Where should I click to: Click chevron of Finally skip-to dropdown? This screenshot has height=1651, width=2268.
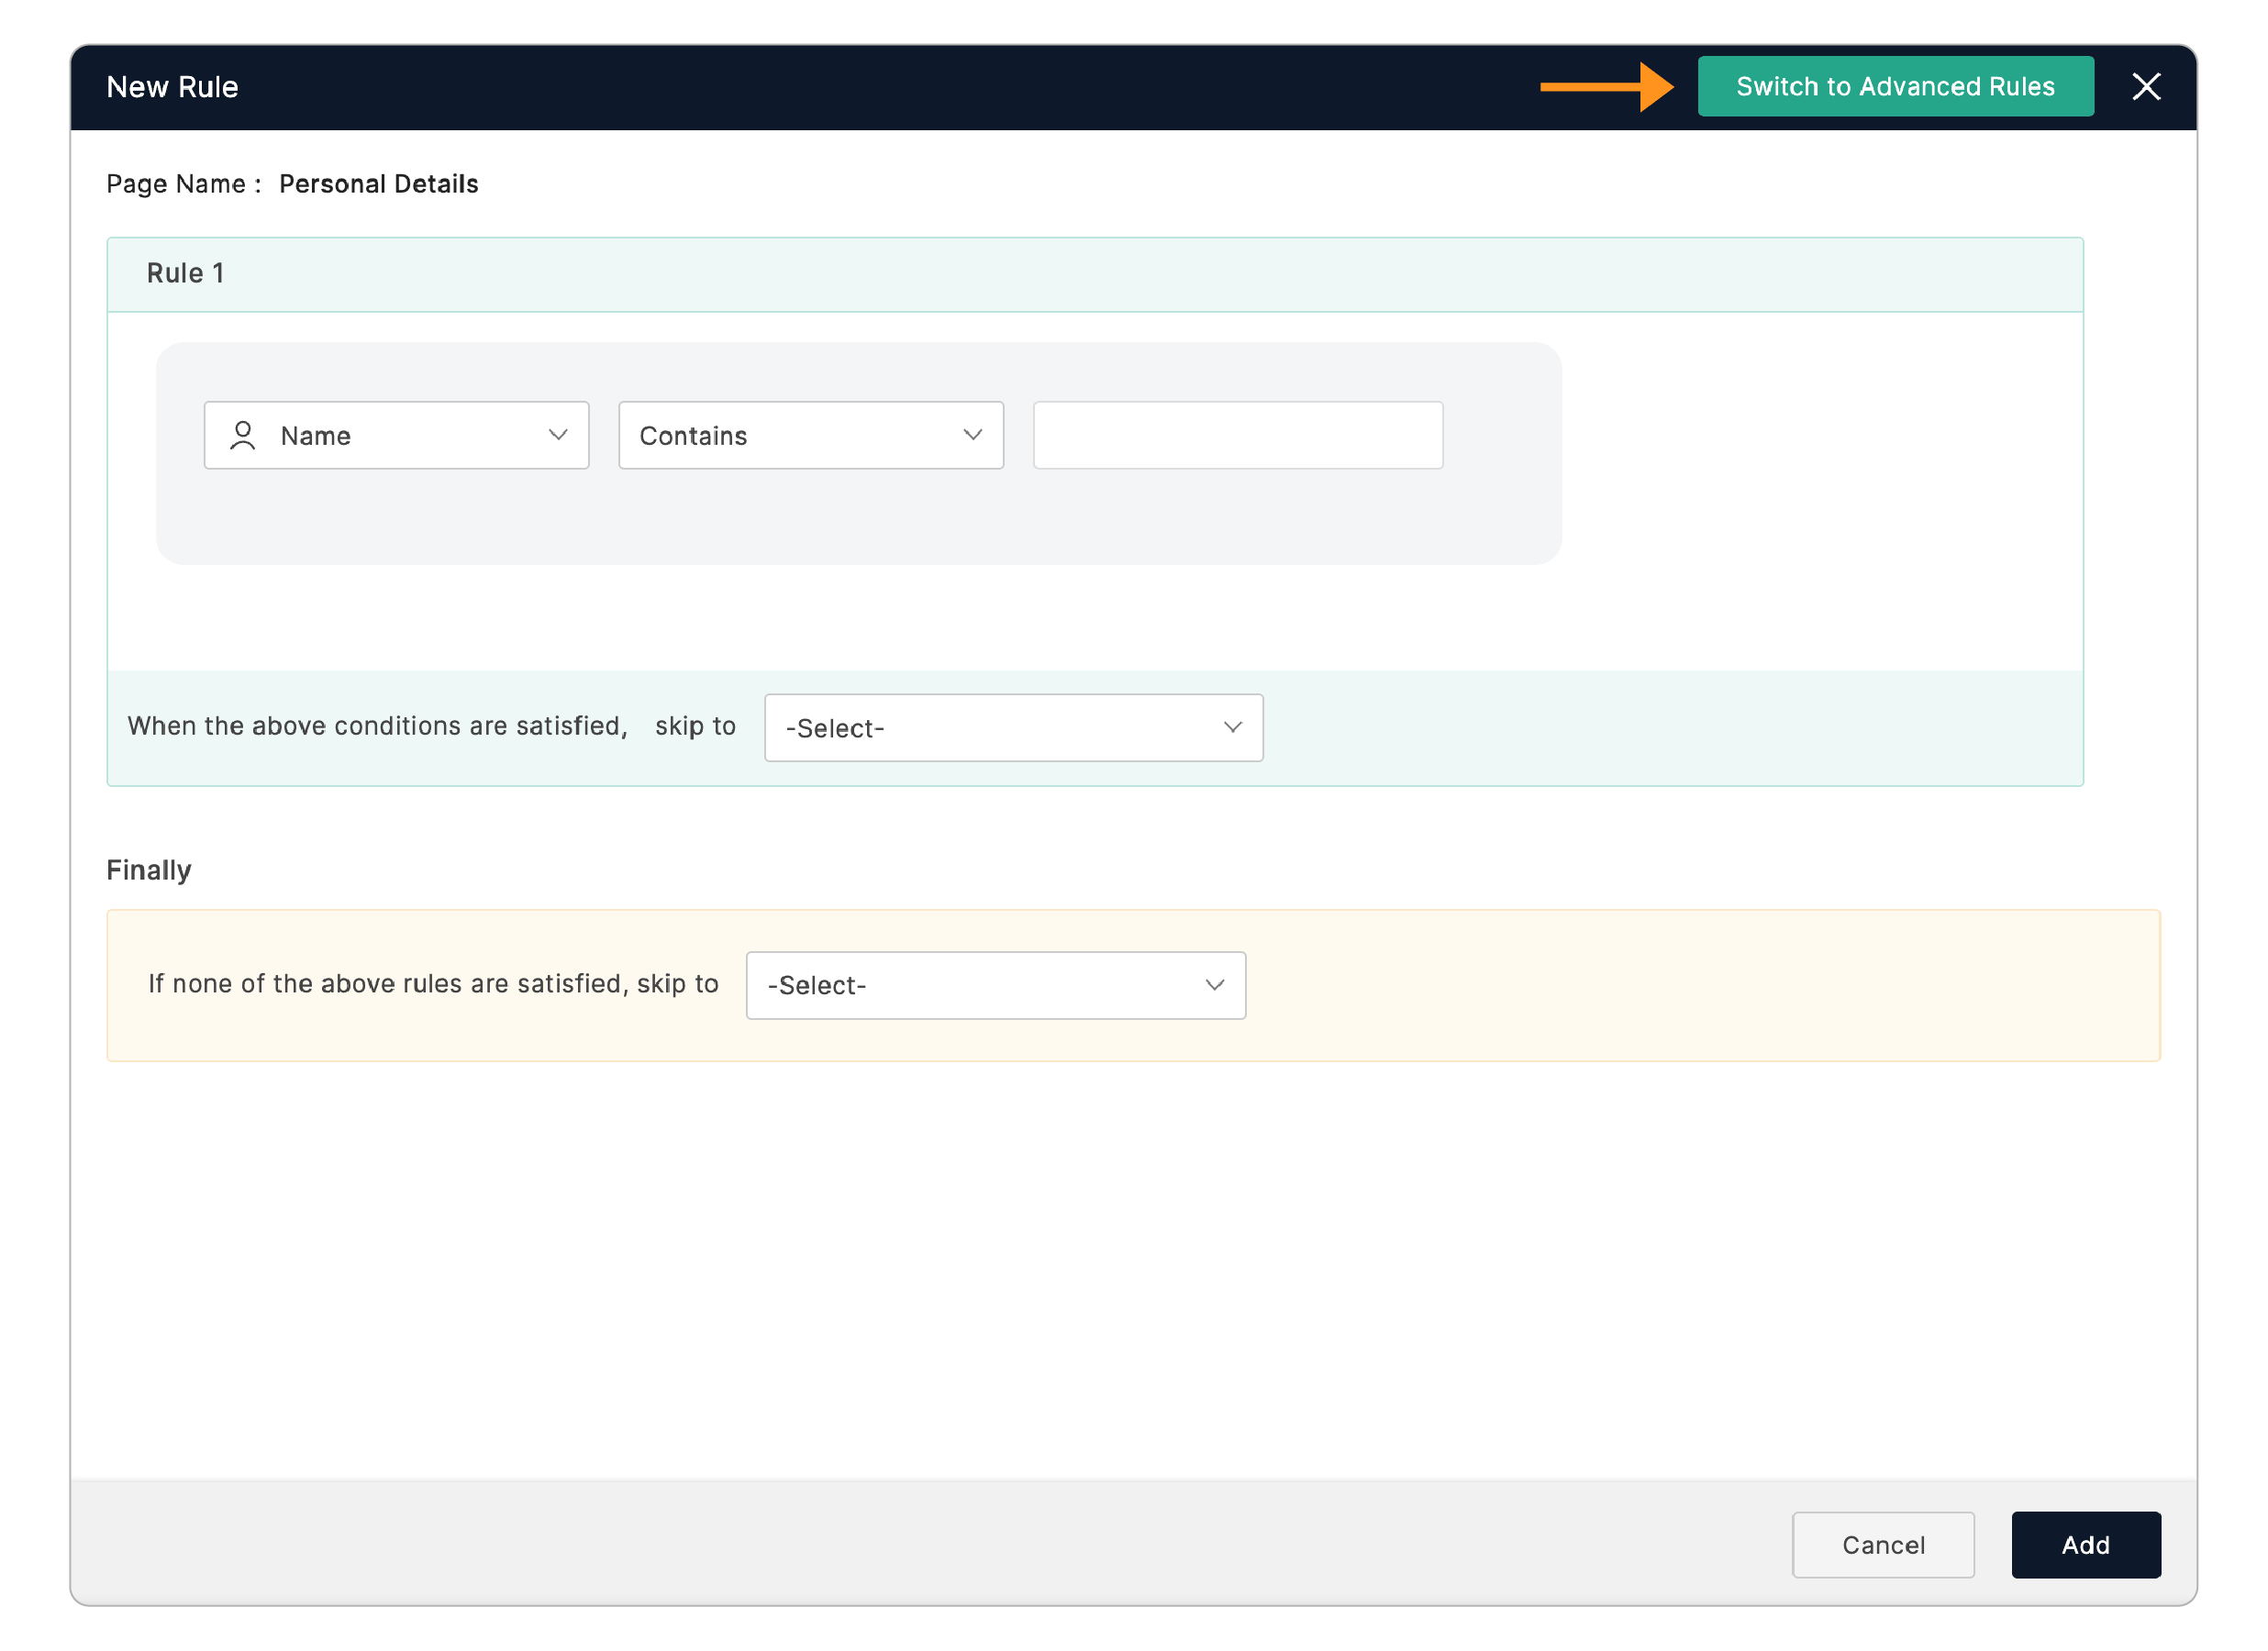pyautogui.click(x=1215, y=986)
